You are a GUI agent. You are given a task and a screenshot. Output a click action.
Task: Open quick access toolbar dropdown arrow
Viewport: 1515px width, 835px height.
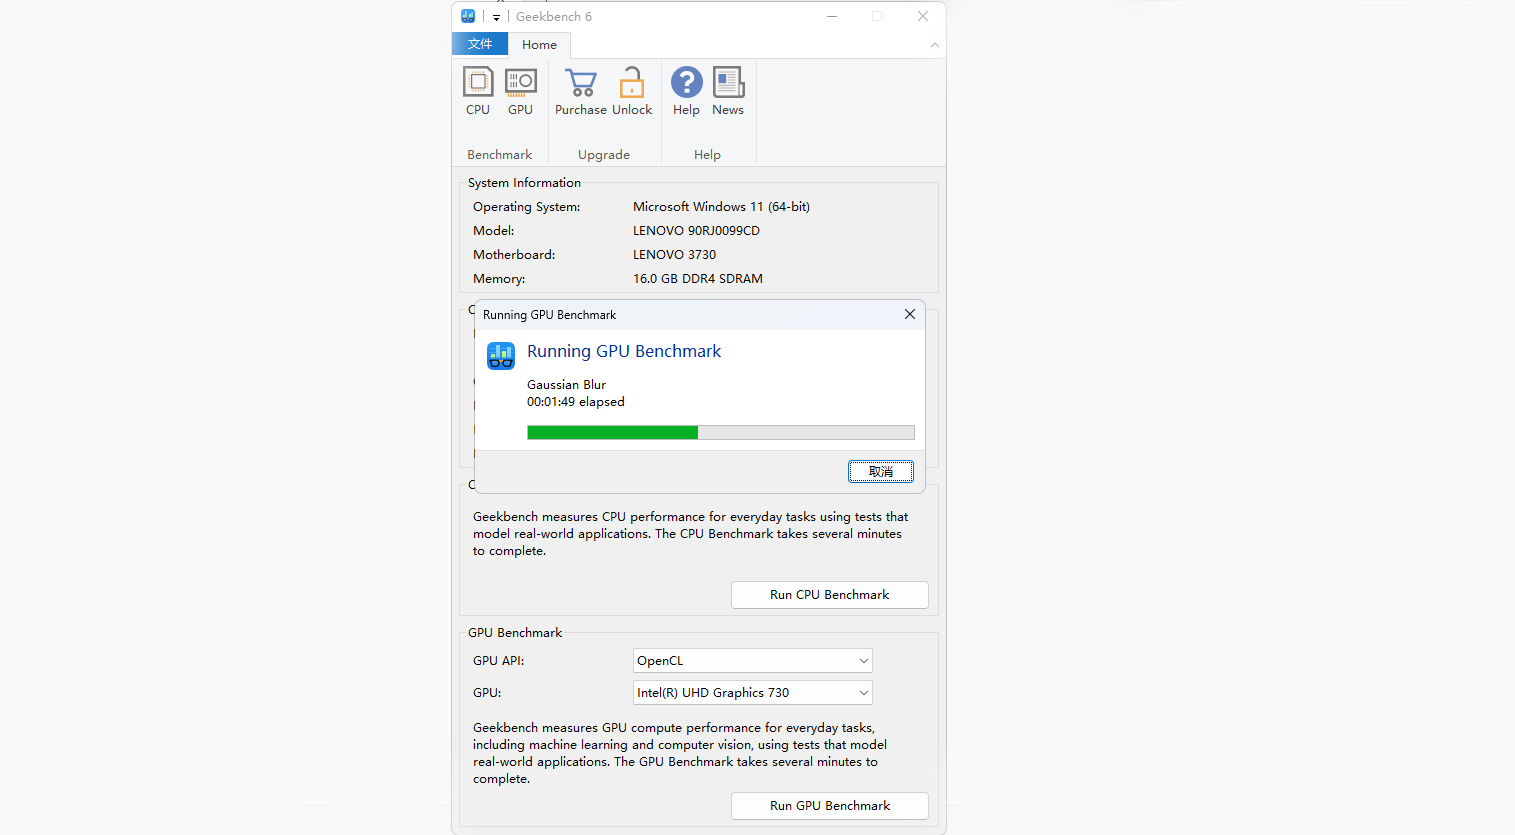pos(496,17)
